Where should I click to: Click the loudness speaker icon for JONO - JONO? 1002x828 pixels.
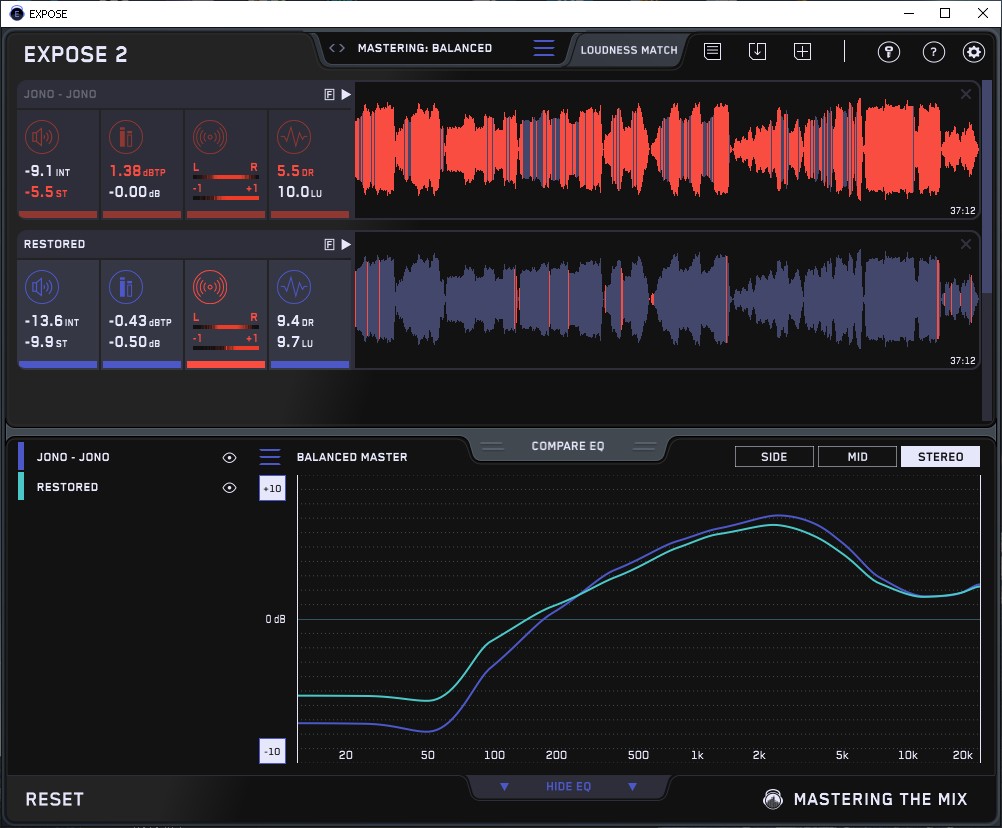41,137
